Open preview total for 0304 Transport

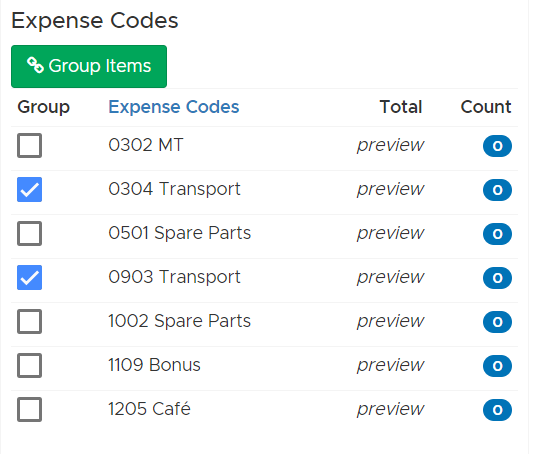coord(390,190)
